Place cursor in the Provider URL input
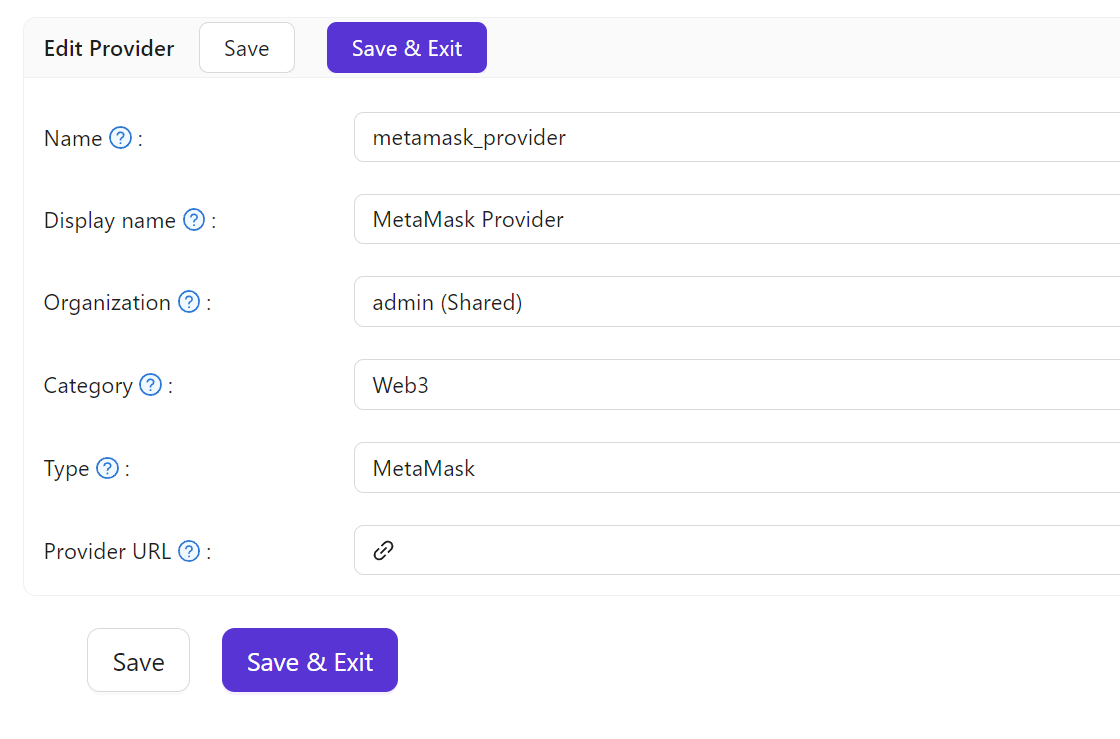Image resolution: width=1120 pixels, height=739 pixels. click(x=700, y=550)
